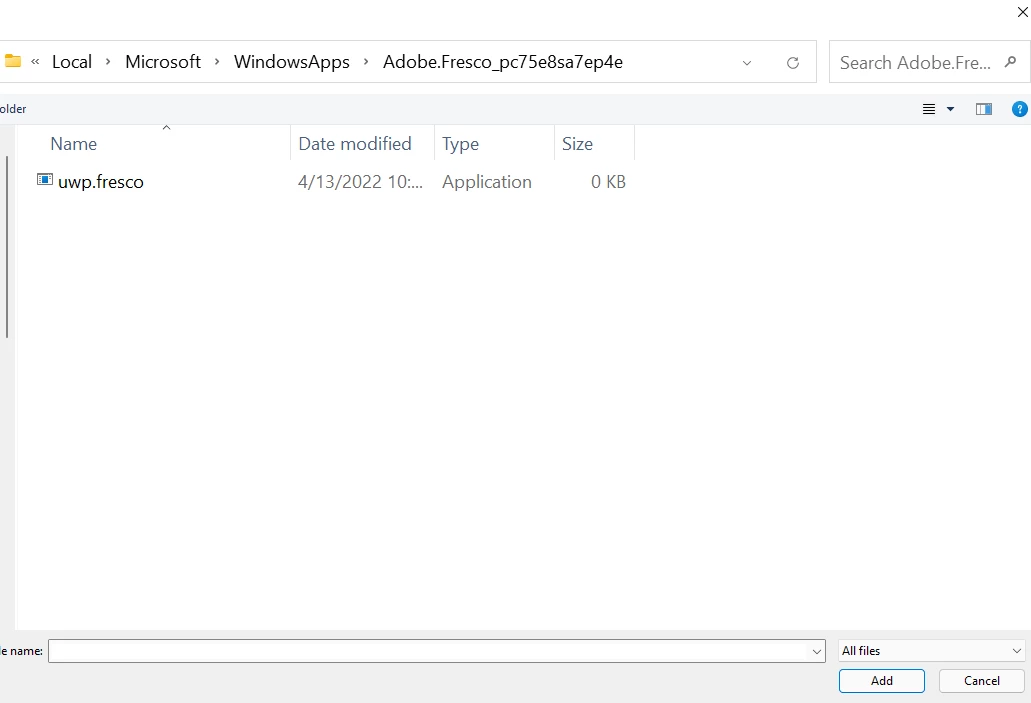Open the All files filter dropdown
Image resolution: width=1031 pixels, height=703 pixels.
tap(931, 651)
